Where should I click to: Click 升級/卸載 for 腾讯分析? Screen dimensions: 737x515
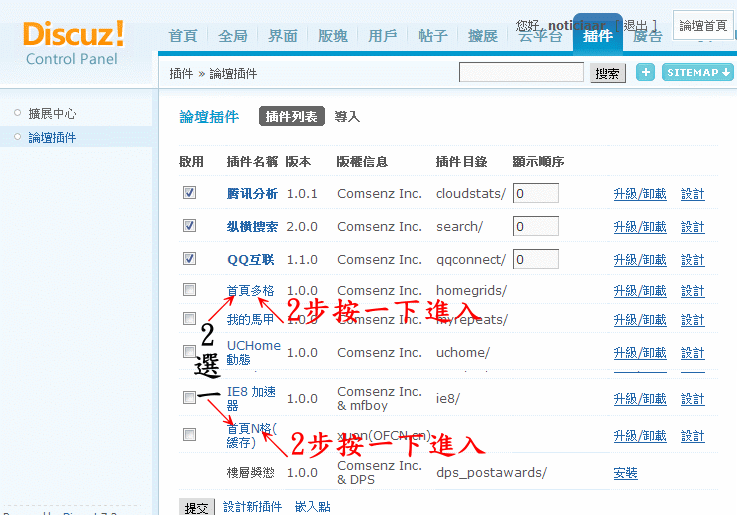(640, 194)
